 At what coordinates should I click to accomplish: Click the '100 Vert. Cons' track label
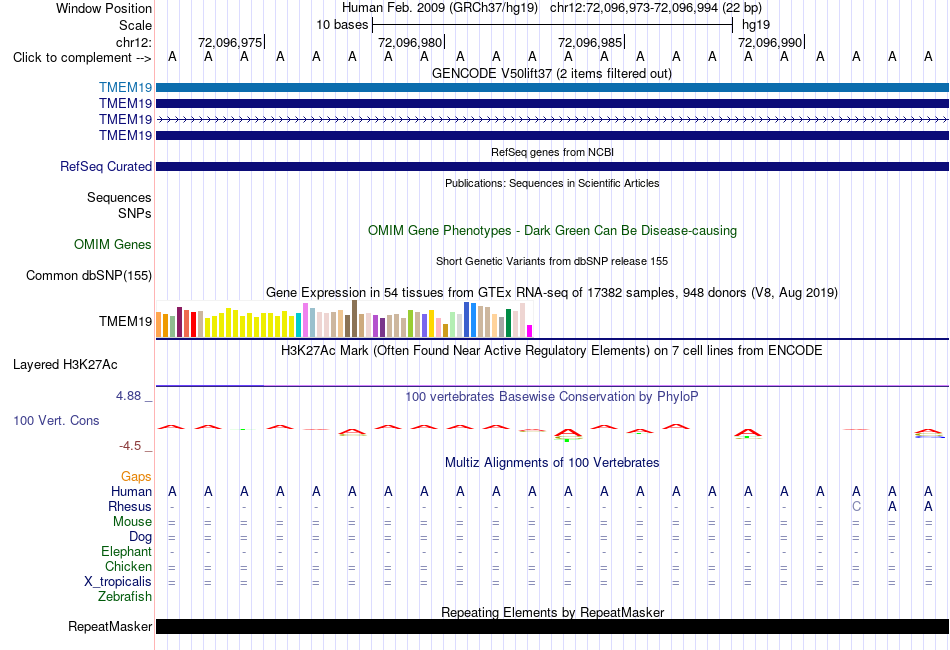pos(56,420)
